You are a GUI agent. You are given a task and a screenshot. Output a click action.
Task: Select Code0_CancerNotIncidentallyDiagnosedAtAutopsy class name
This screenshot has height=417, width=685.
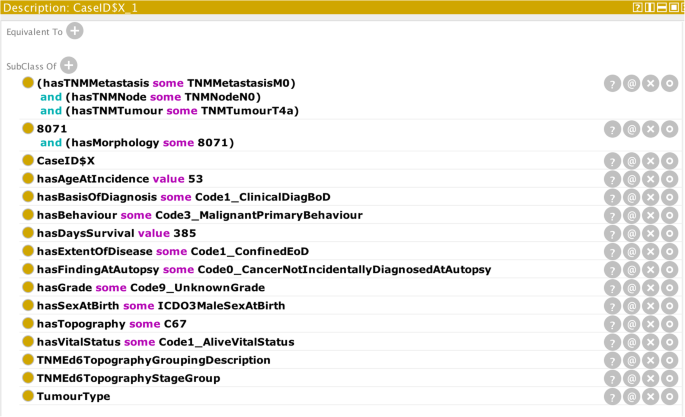coord(344,269)
